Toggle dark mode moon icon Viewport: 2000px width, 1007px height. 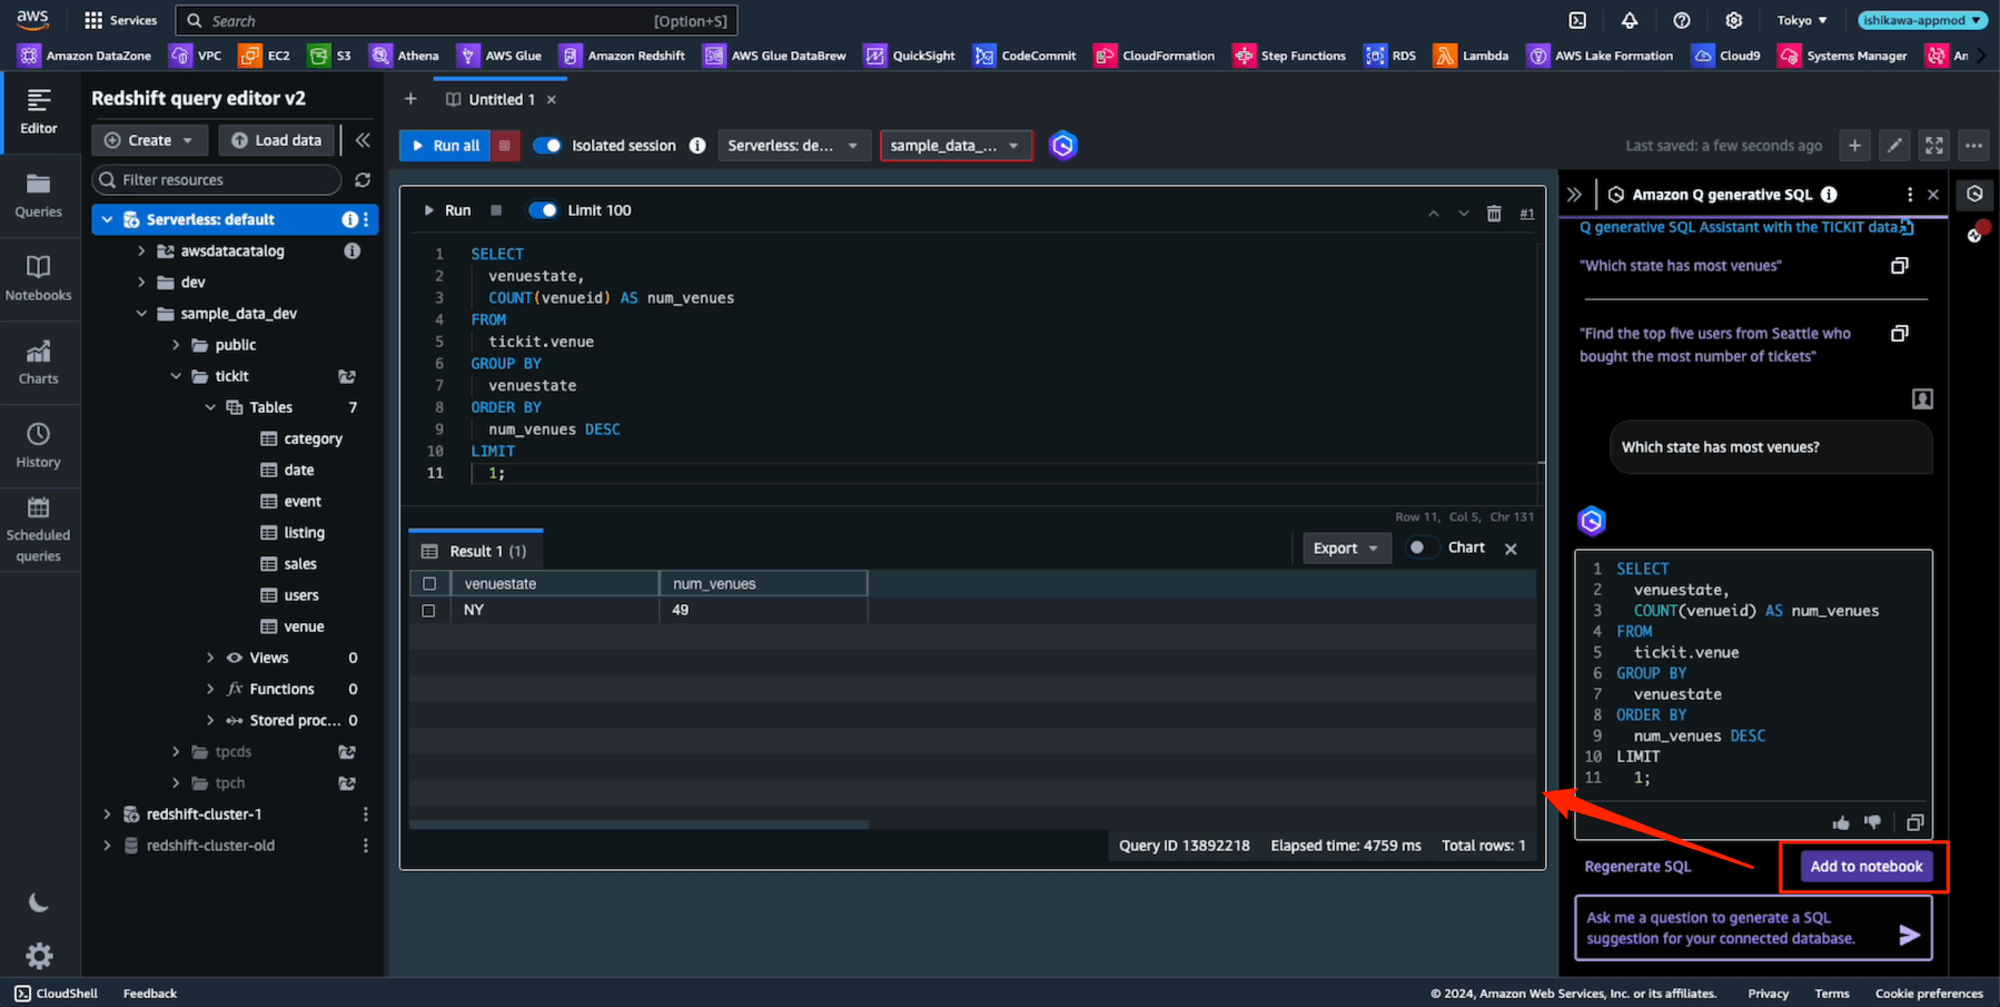39,903
